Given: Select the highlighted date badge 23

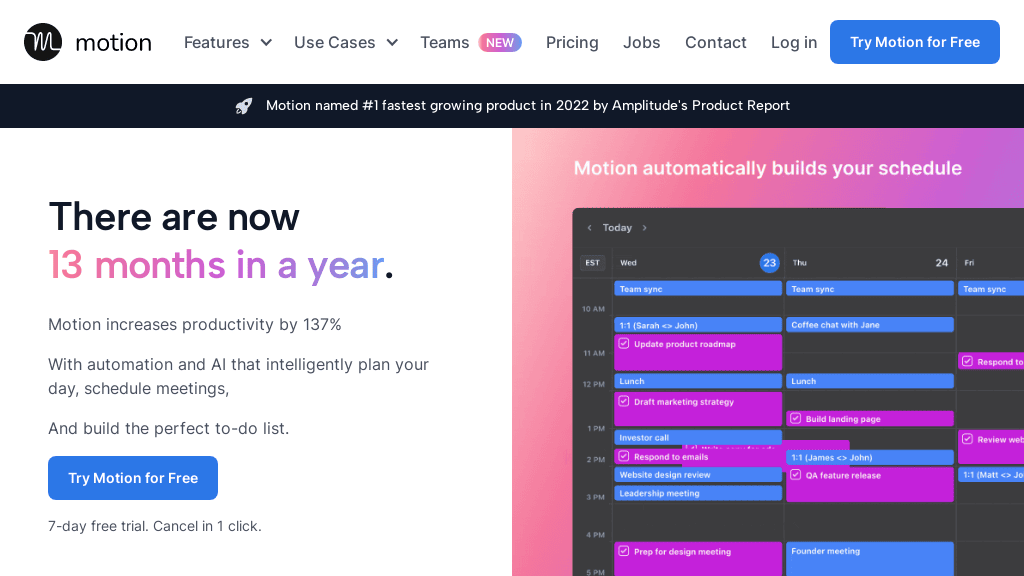Looking at the screenshot, I should click(770, 263).
